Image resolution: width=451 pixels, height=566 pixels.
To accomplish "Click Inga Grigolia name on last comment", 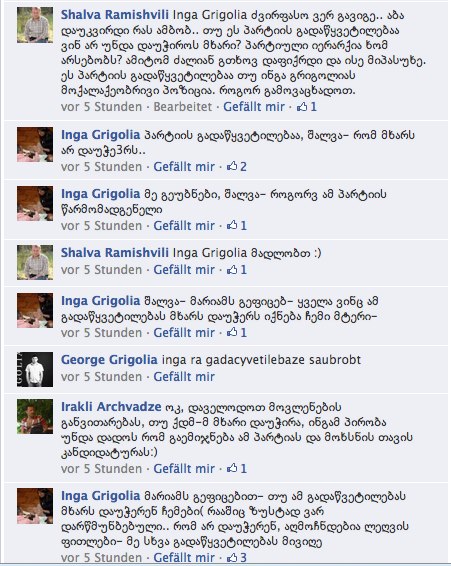I will tap(100, 496).
